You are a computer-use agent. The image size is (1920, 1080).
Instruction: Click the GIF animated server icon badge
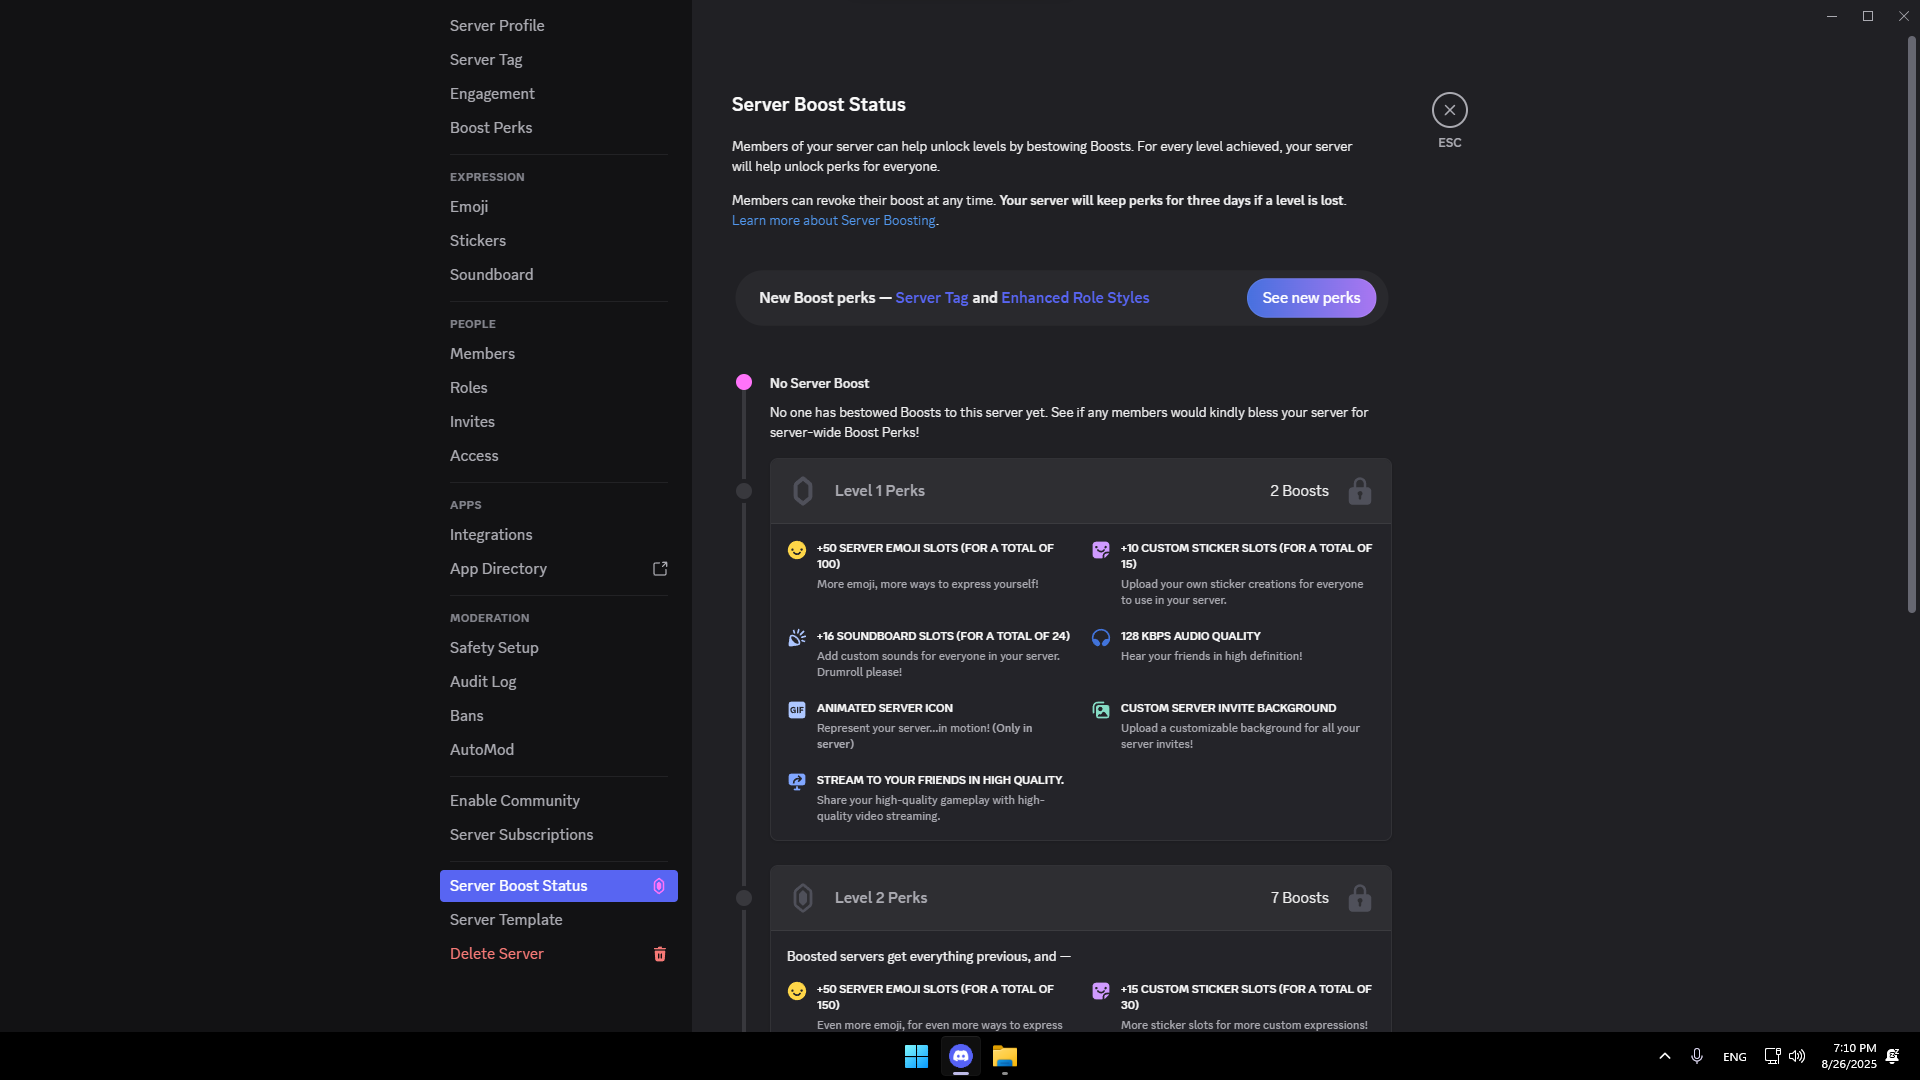pyautogui.click(x=797, y=710)
